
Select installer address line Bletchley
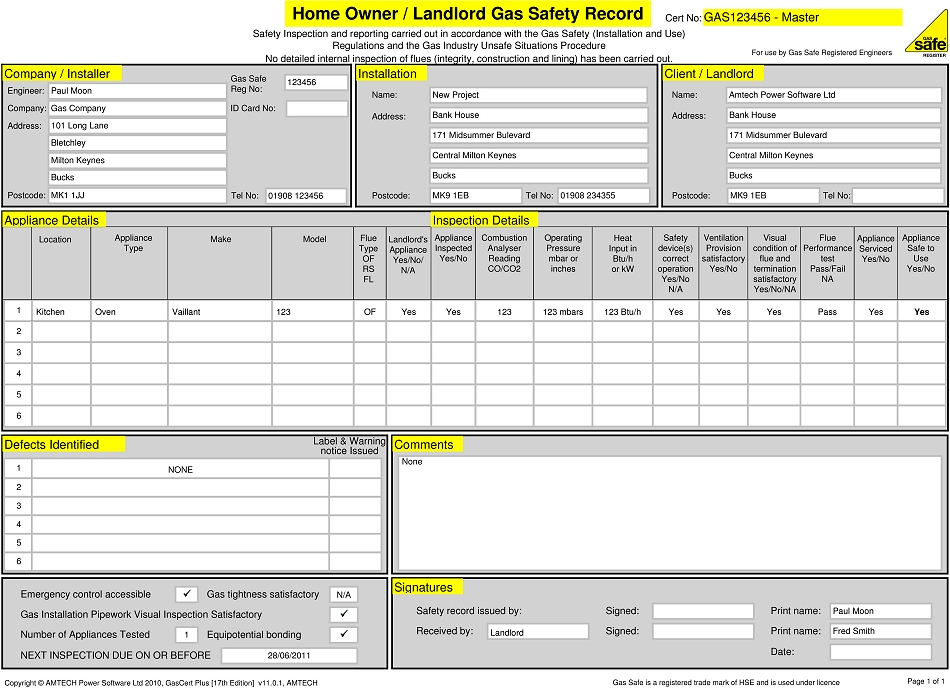138,143
